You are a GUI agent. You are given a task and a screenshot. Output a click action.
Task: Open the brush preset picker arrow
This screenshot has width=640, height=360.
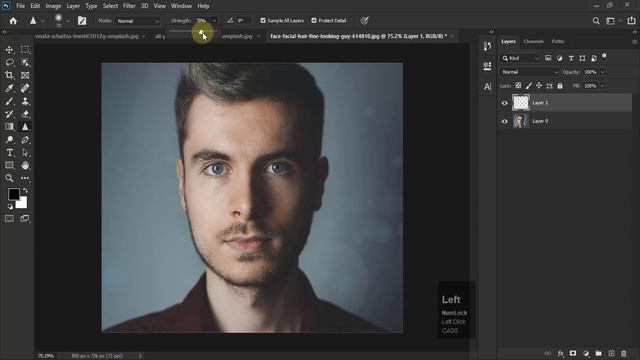(x=68, y=21)
